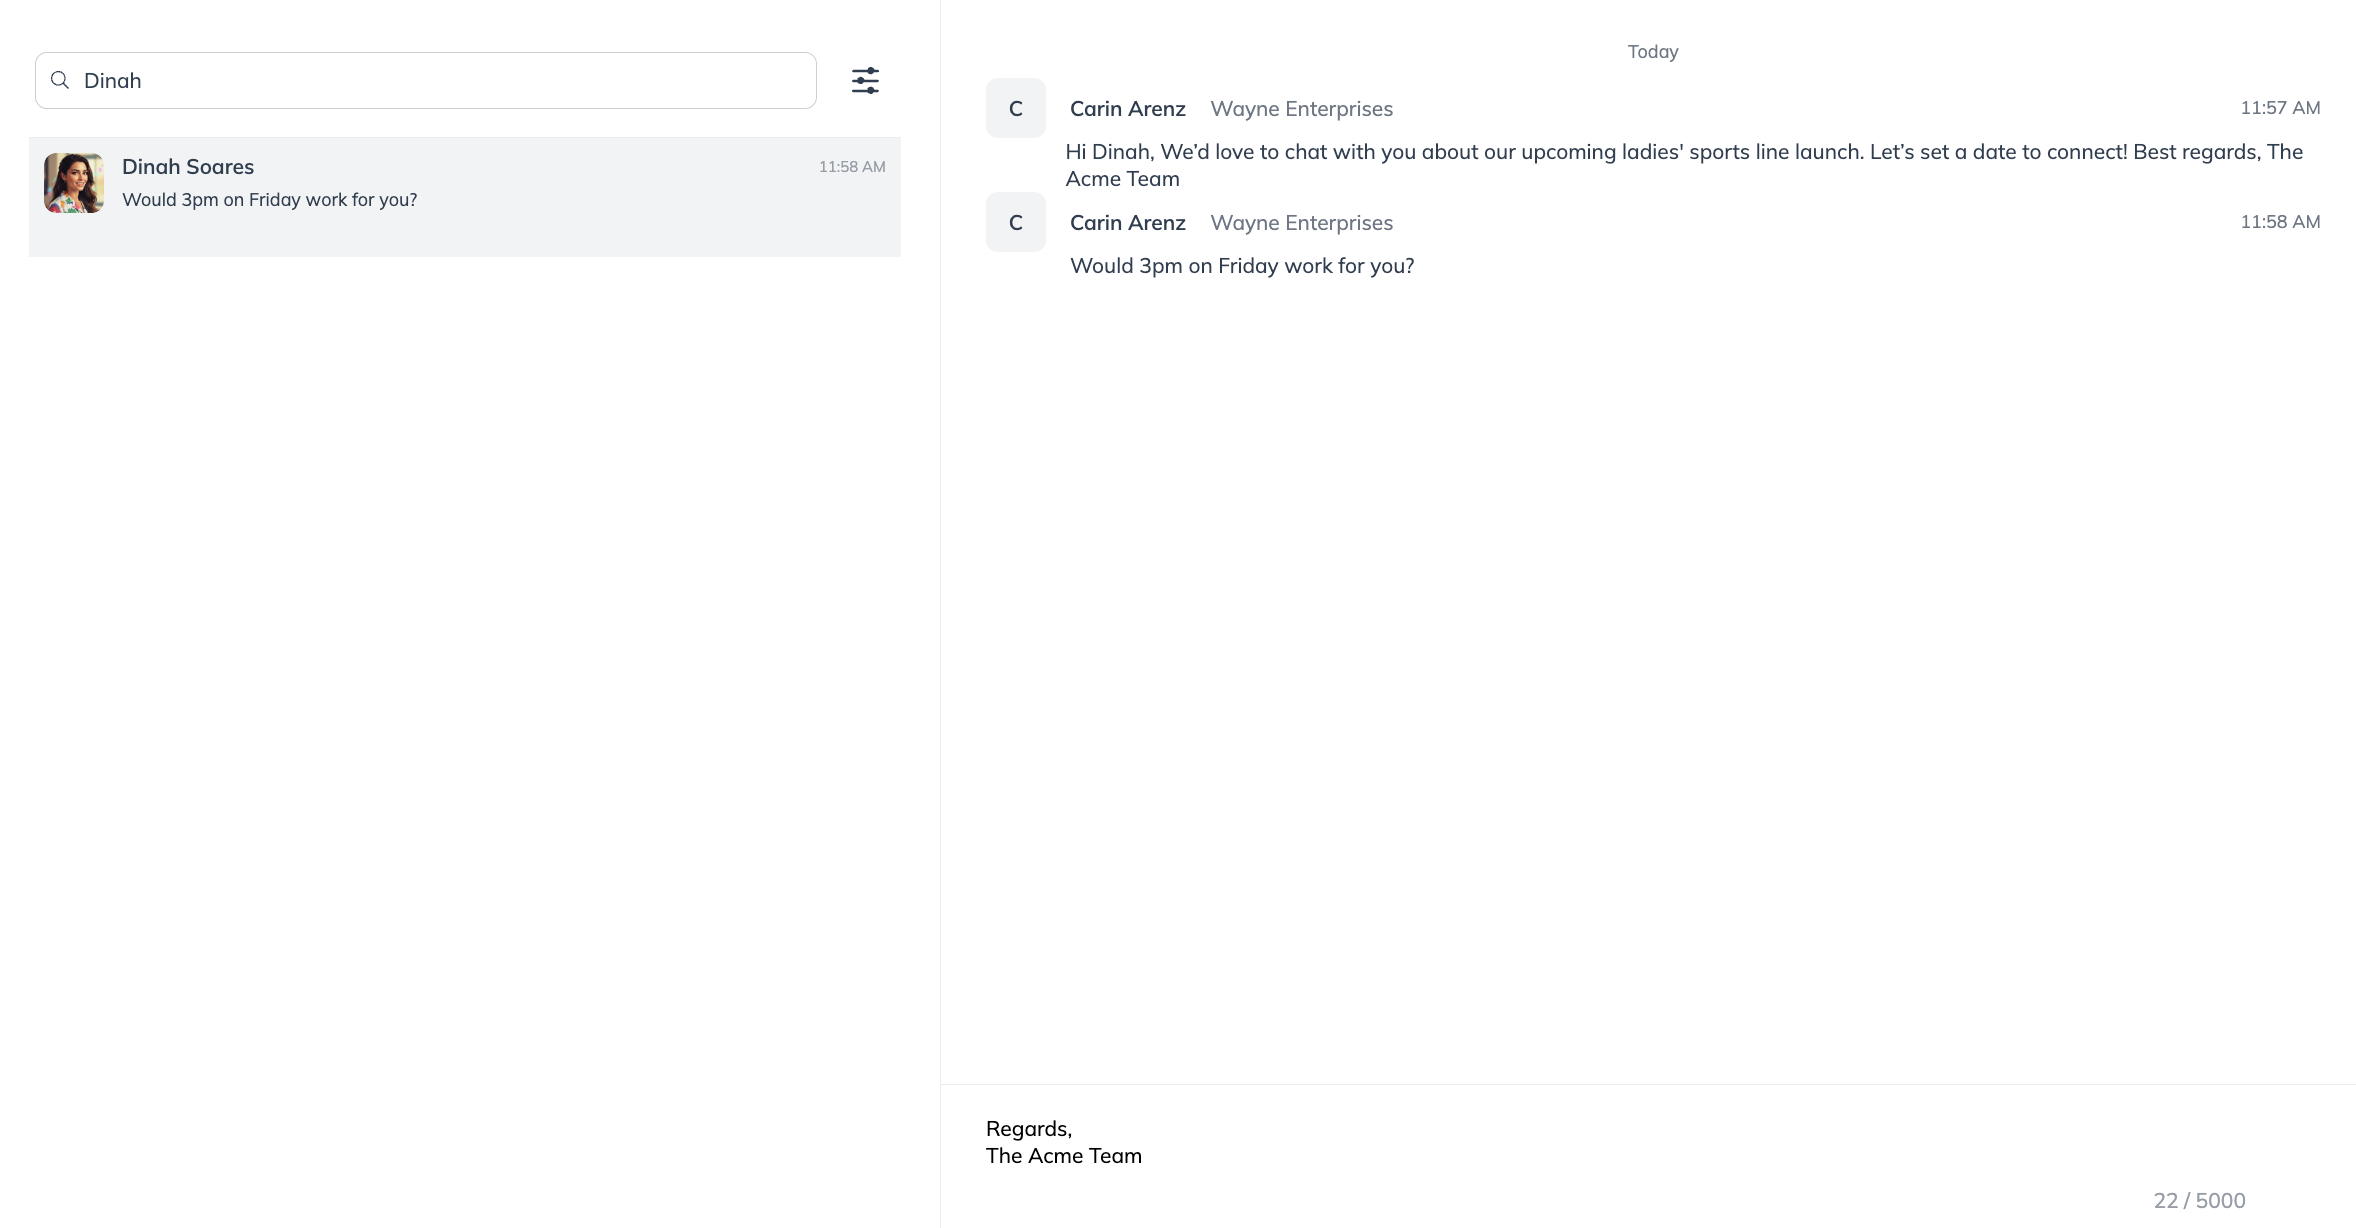Click Dinah Soares' profile photo
The width and height of the screenshot is (2356, 1228).
pos(74,183)
